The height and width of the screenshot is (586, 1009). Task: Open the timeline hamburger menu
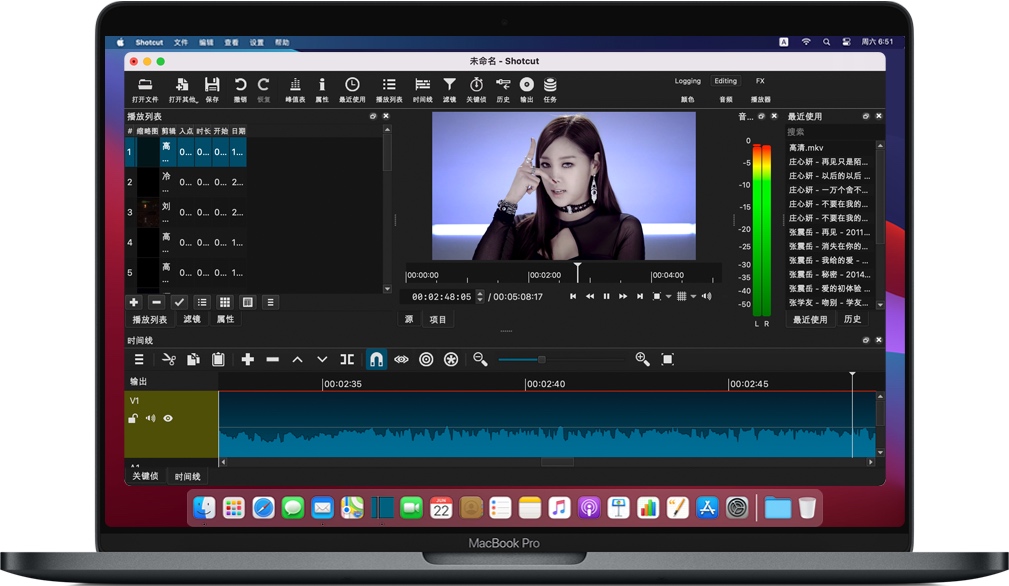coord(138,359)
